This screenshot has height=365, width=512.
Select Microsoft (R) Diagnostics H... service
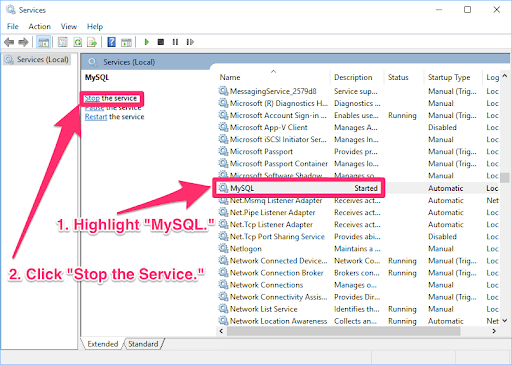pyautogui.click(x=358, y=103)
